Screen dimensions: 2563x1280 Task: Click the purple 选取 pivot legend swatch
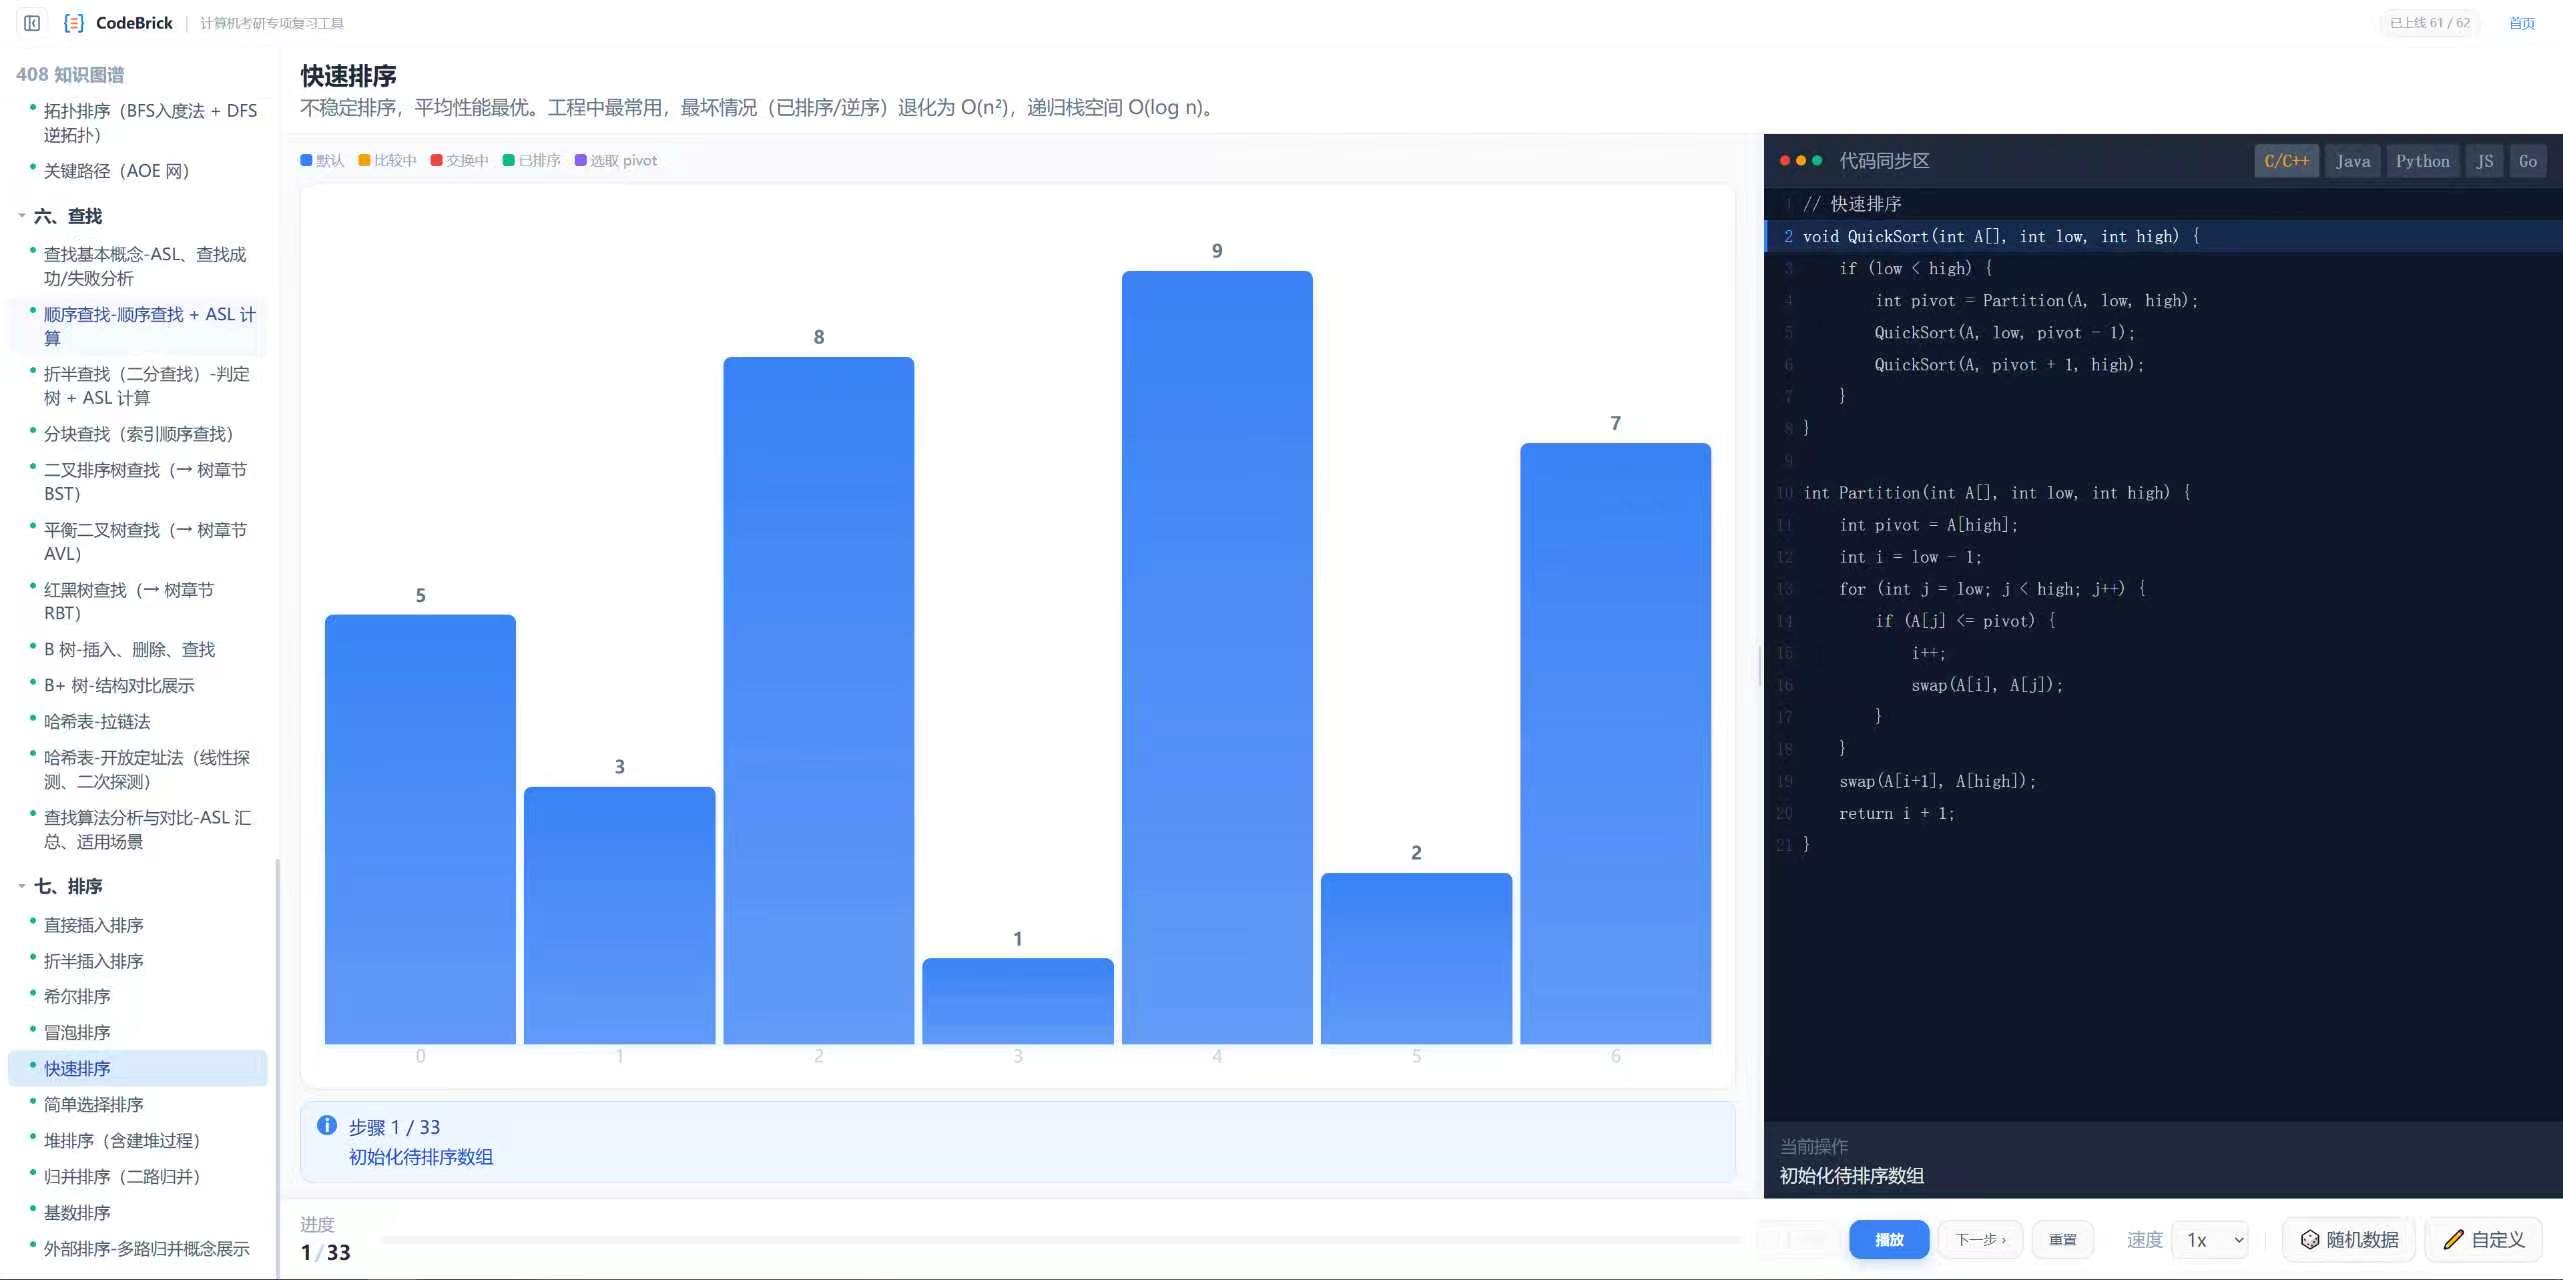click(x=580, y=160)
